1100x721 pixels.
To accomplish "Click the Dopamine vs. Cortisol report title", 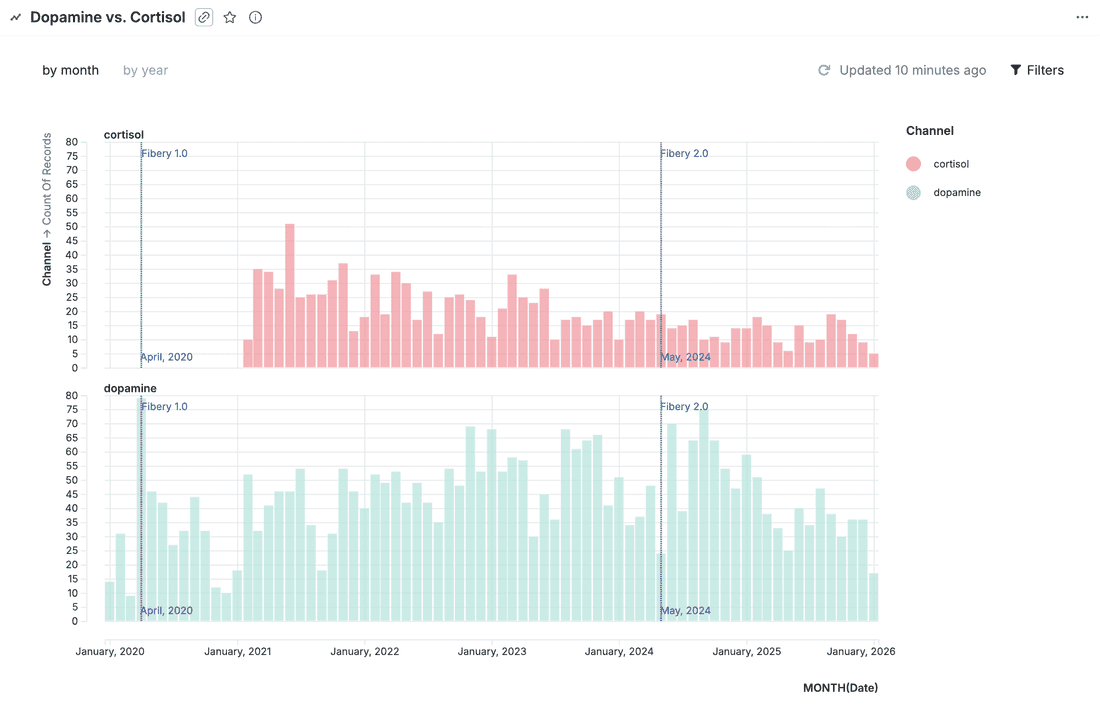I will click(108, 17).
